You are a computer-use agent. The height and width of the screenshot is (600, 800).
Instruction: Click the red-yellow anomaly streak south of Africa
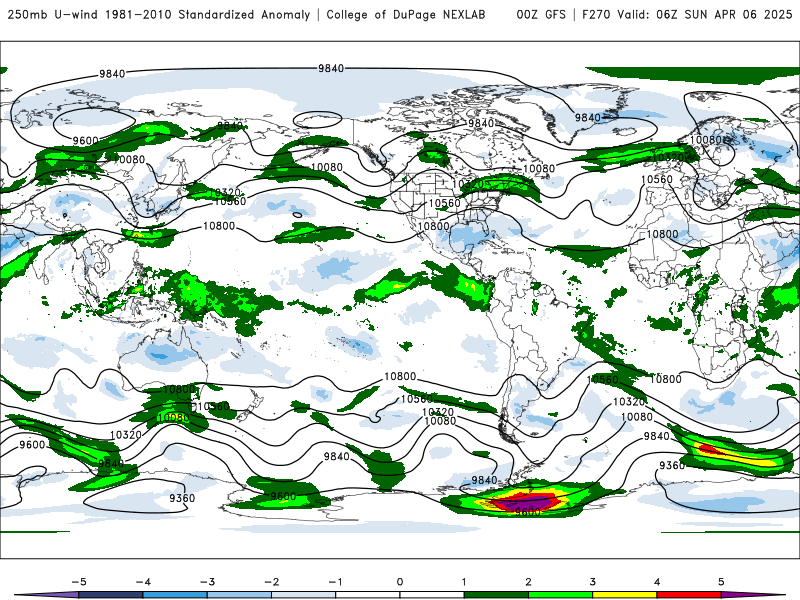coord(735,454)
